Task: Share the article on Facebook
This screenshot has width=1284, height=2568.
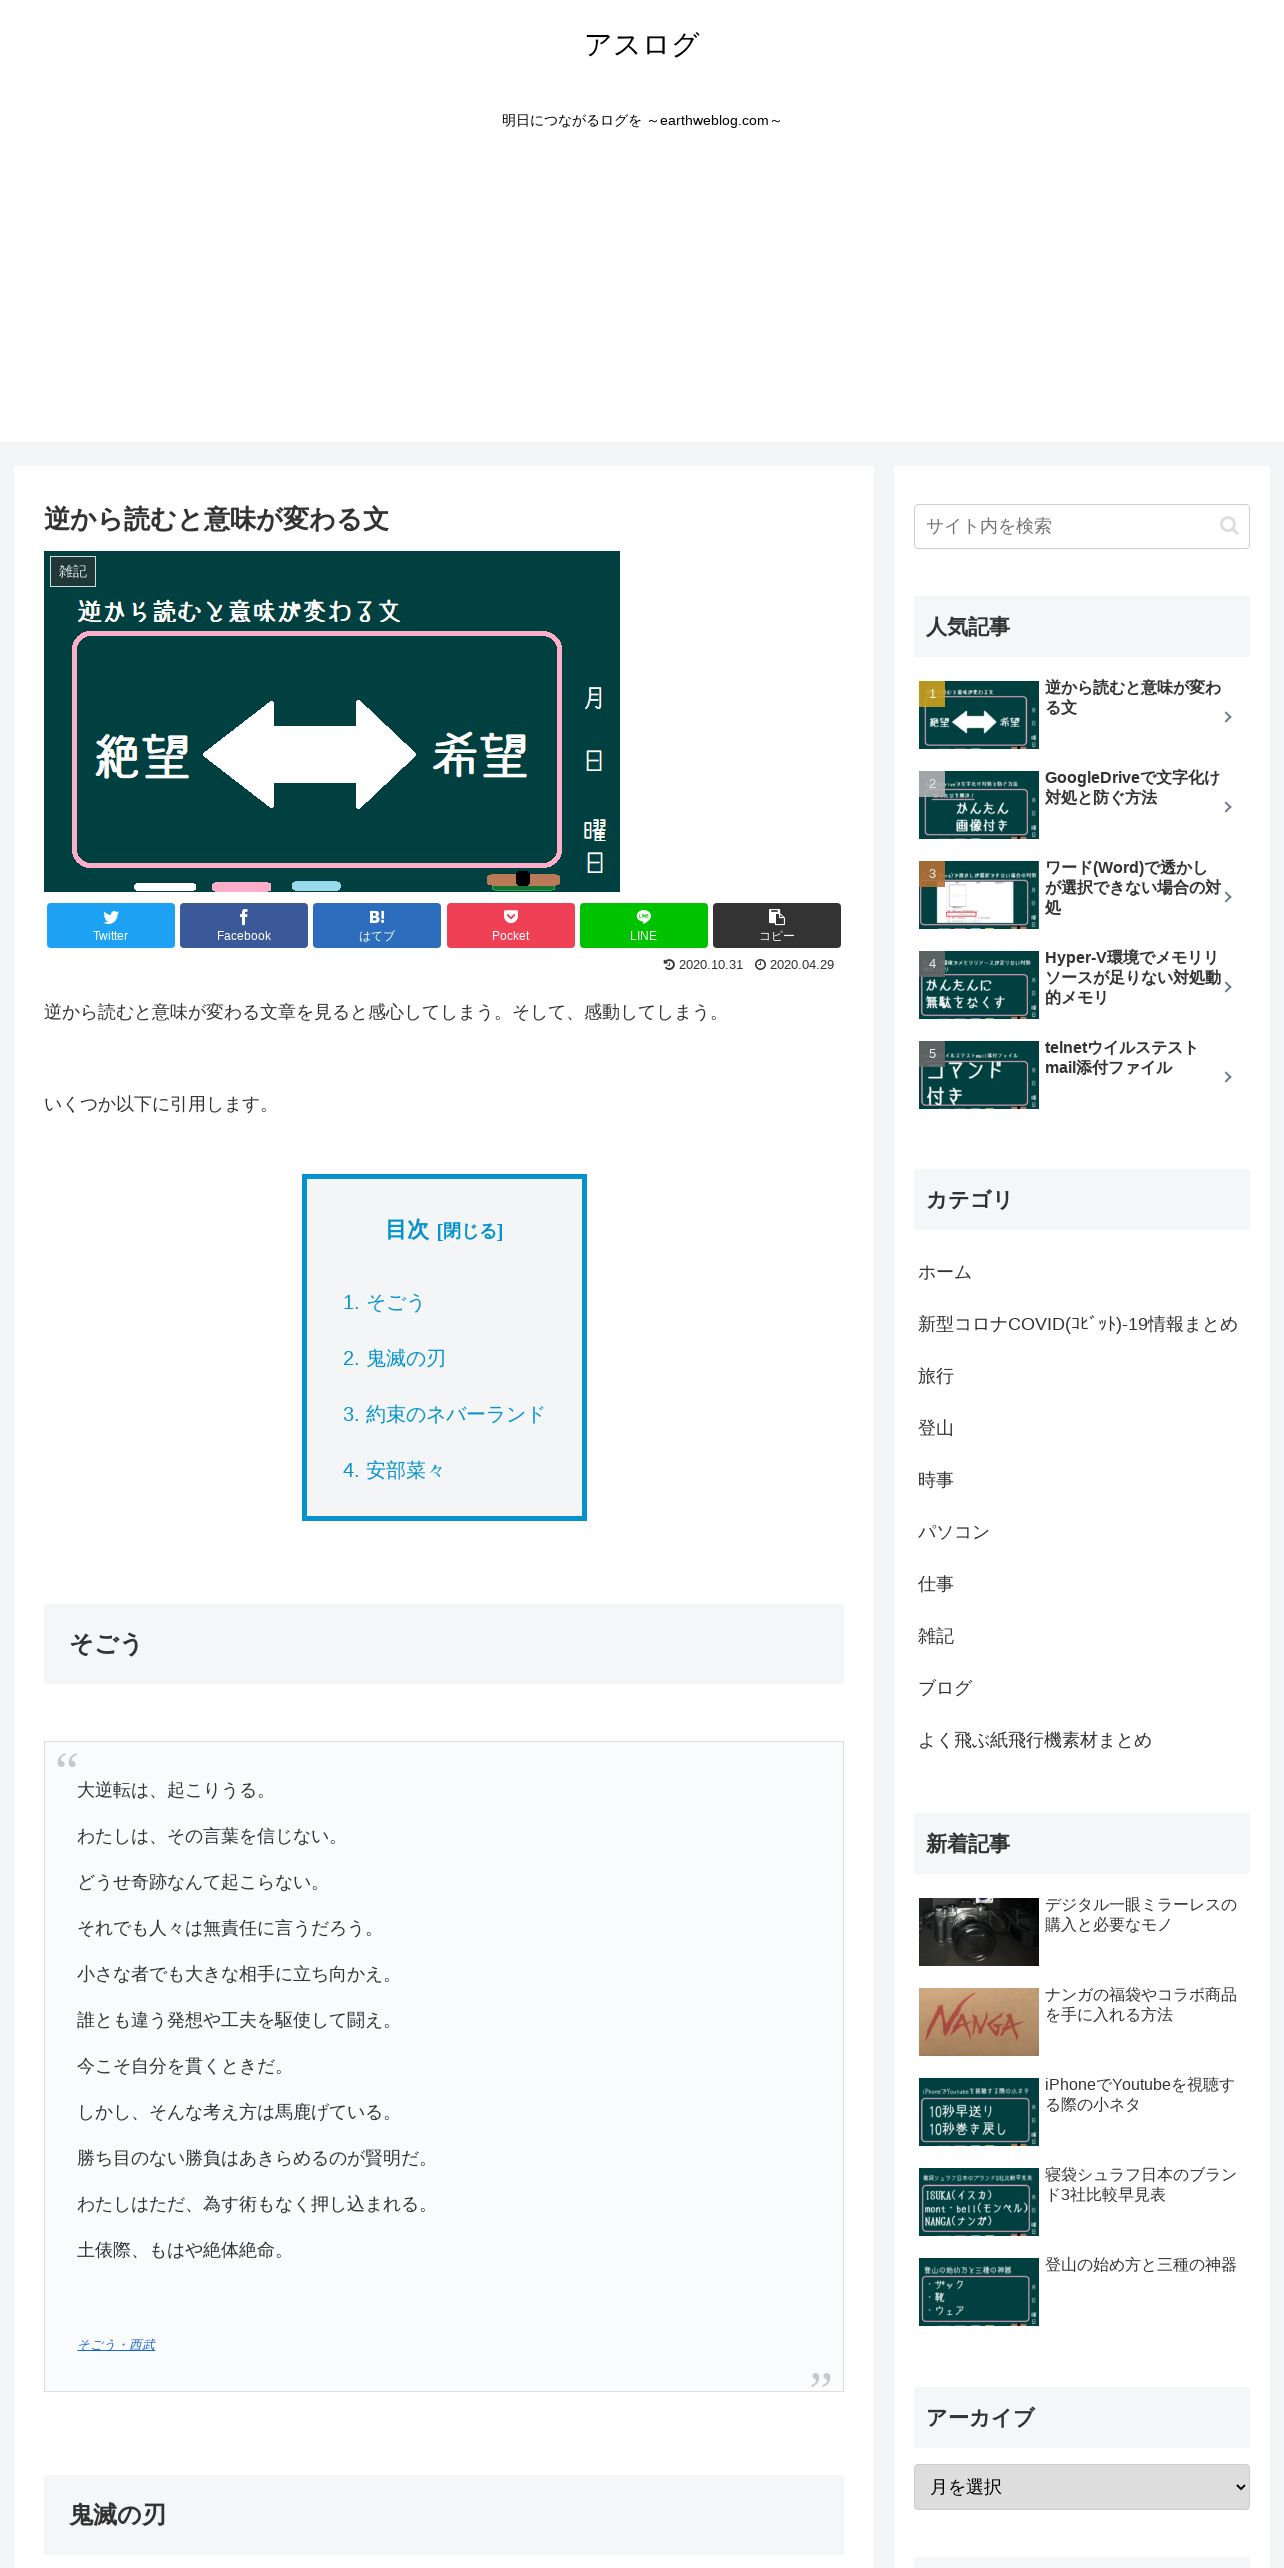Action: (244, 925)
